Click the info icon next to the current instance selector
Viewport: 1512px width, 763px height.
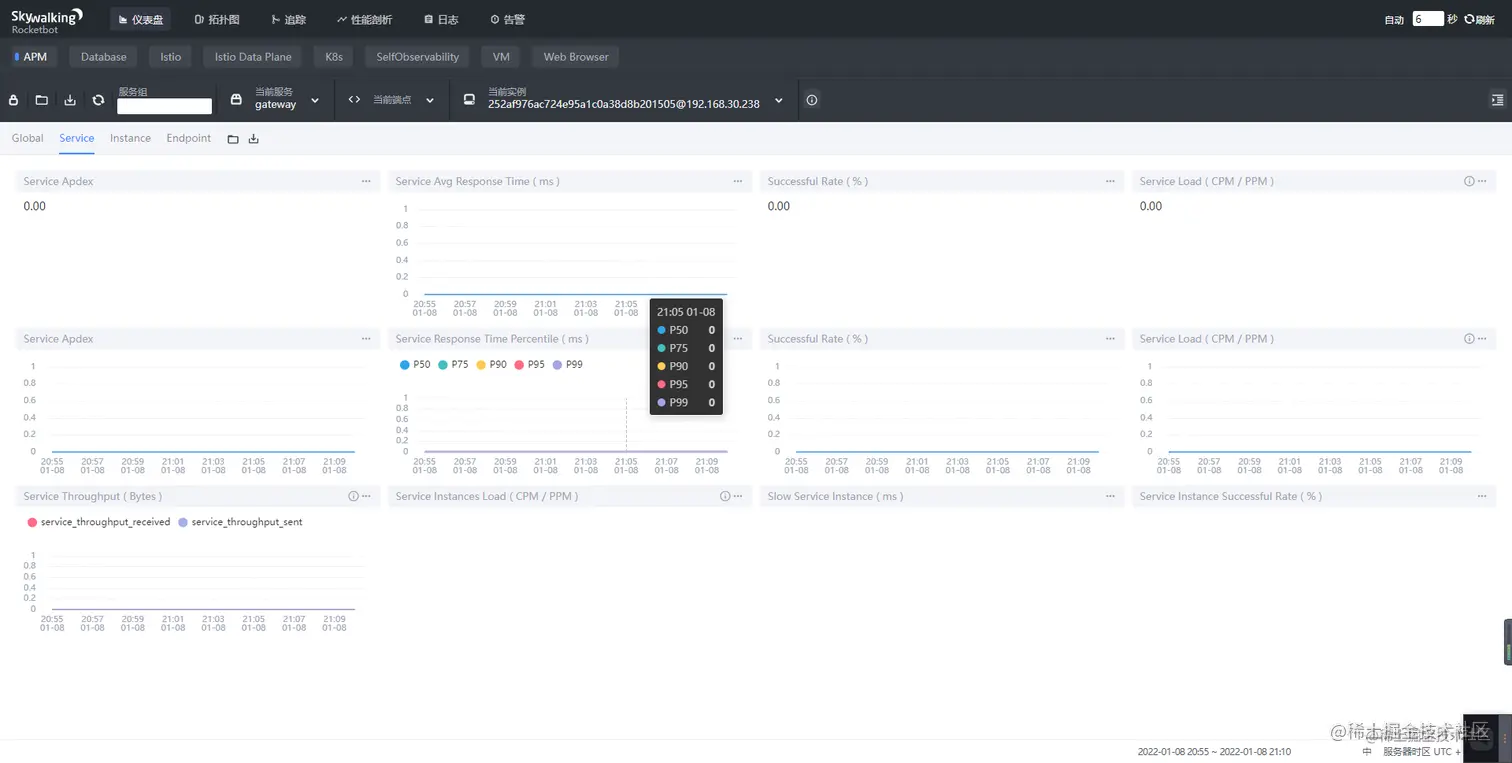click(812, 100)
